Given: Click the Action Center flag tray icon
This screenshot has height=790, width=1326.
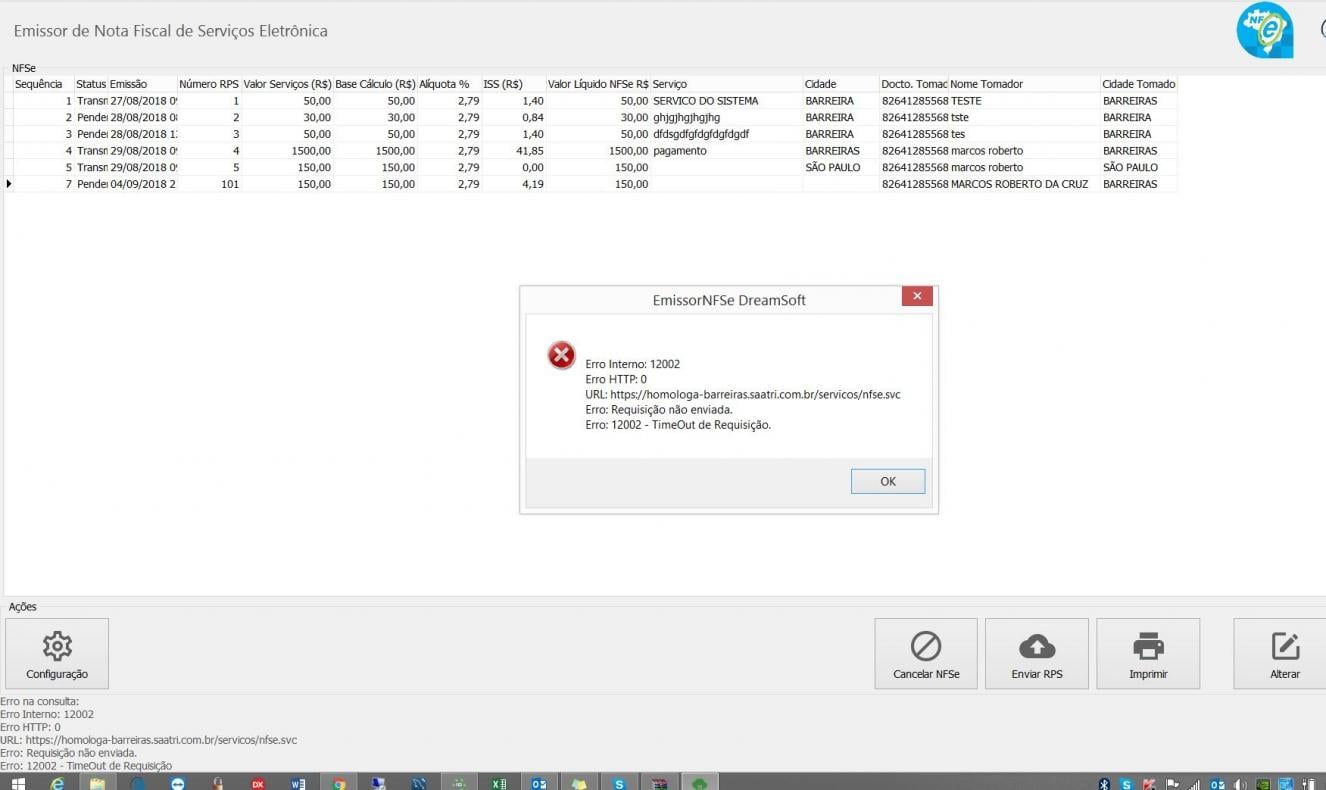Looking at the screenshot, I should click(1172, 784).
